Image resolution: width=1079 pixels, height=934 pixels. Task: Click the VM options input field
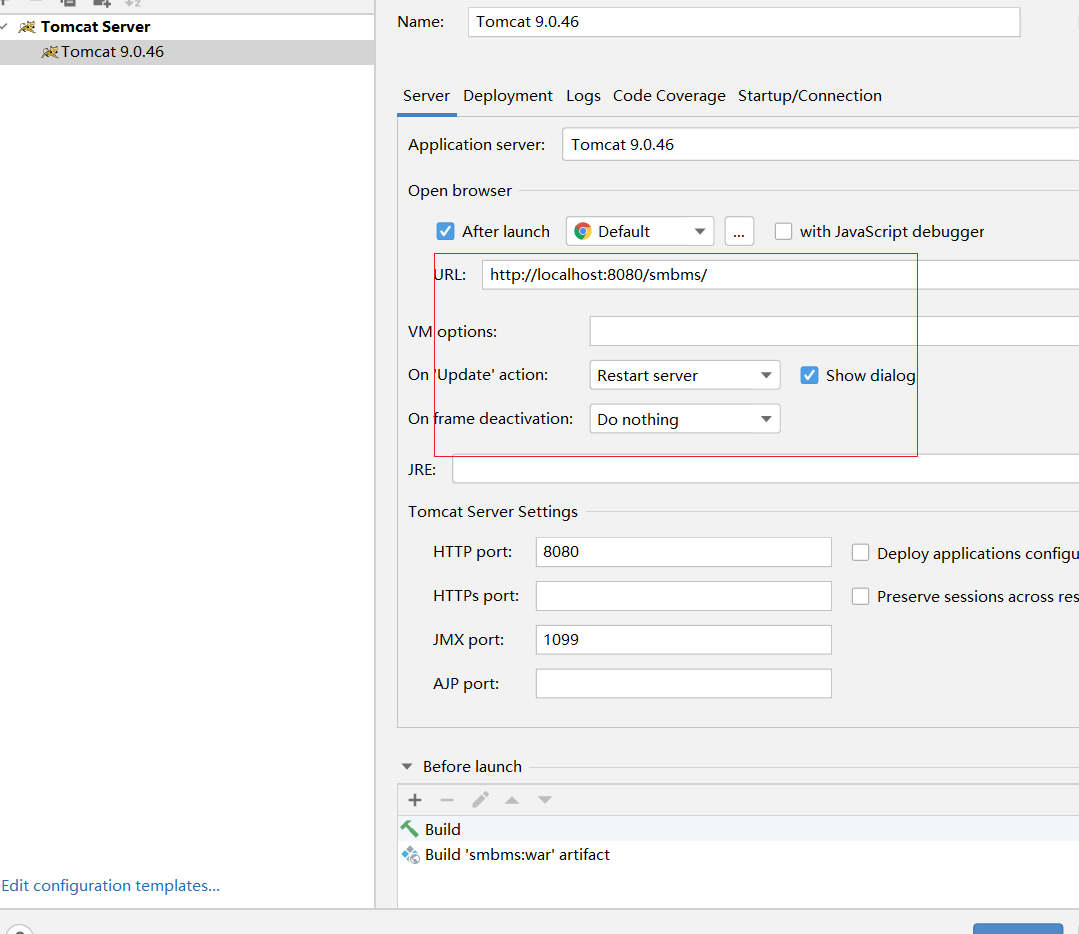pyautogui.click(x=834, y=331)
